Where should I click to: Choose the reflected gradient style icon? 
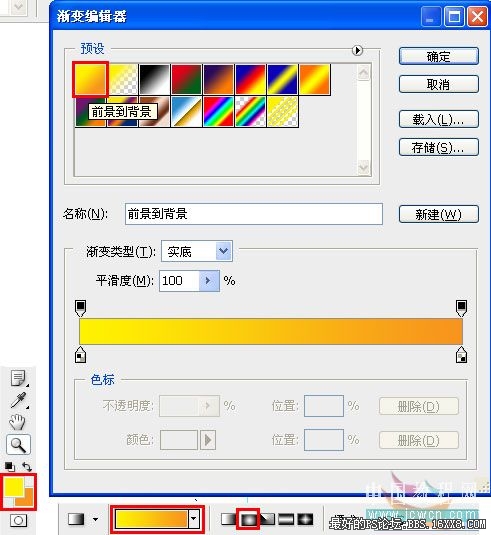(286, 519)
